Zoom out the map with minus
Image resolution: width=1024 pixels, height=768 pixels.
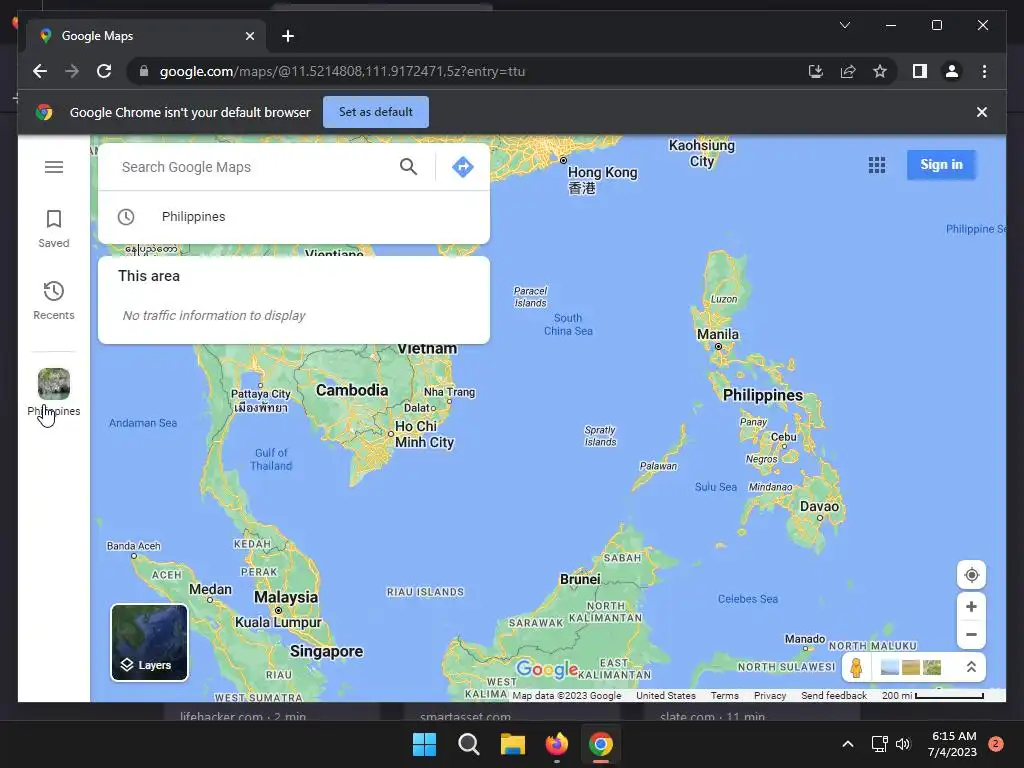(971, 634)
